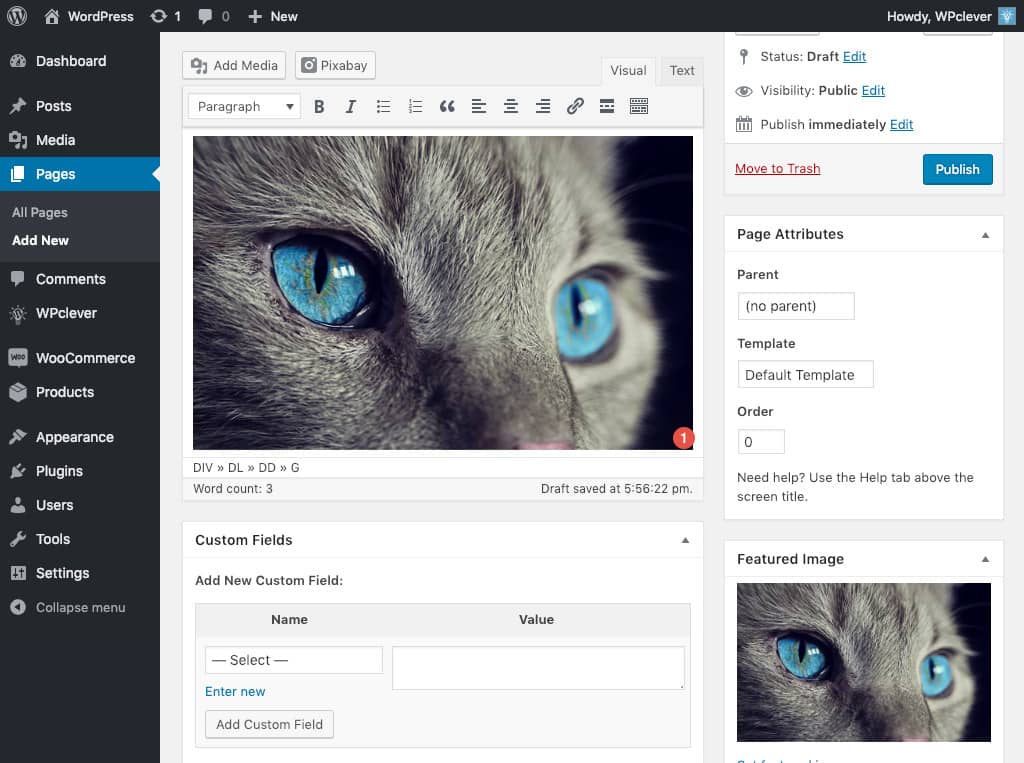The height and width of the screenshot is (763, 1024).
Task: Open the custom field Select dropdown
Action: tap(293, 660)
